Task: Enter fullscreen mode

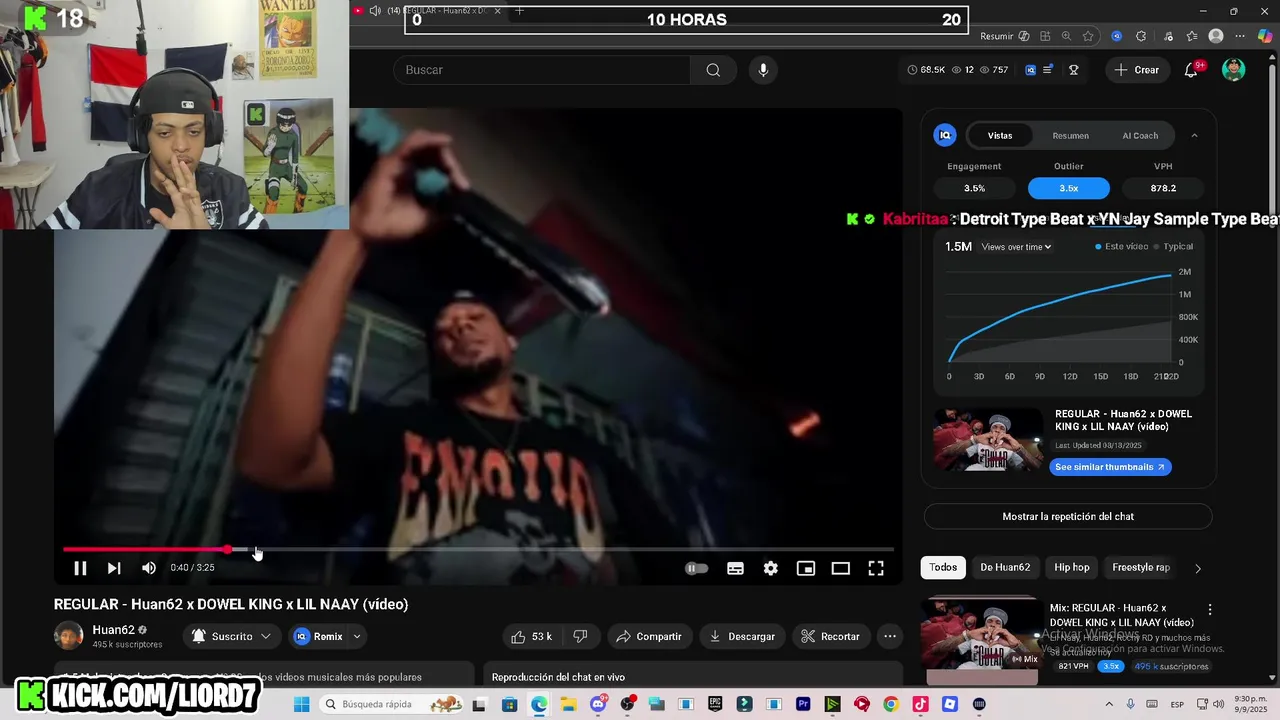Action: [x=875, y=568]
